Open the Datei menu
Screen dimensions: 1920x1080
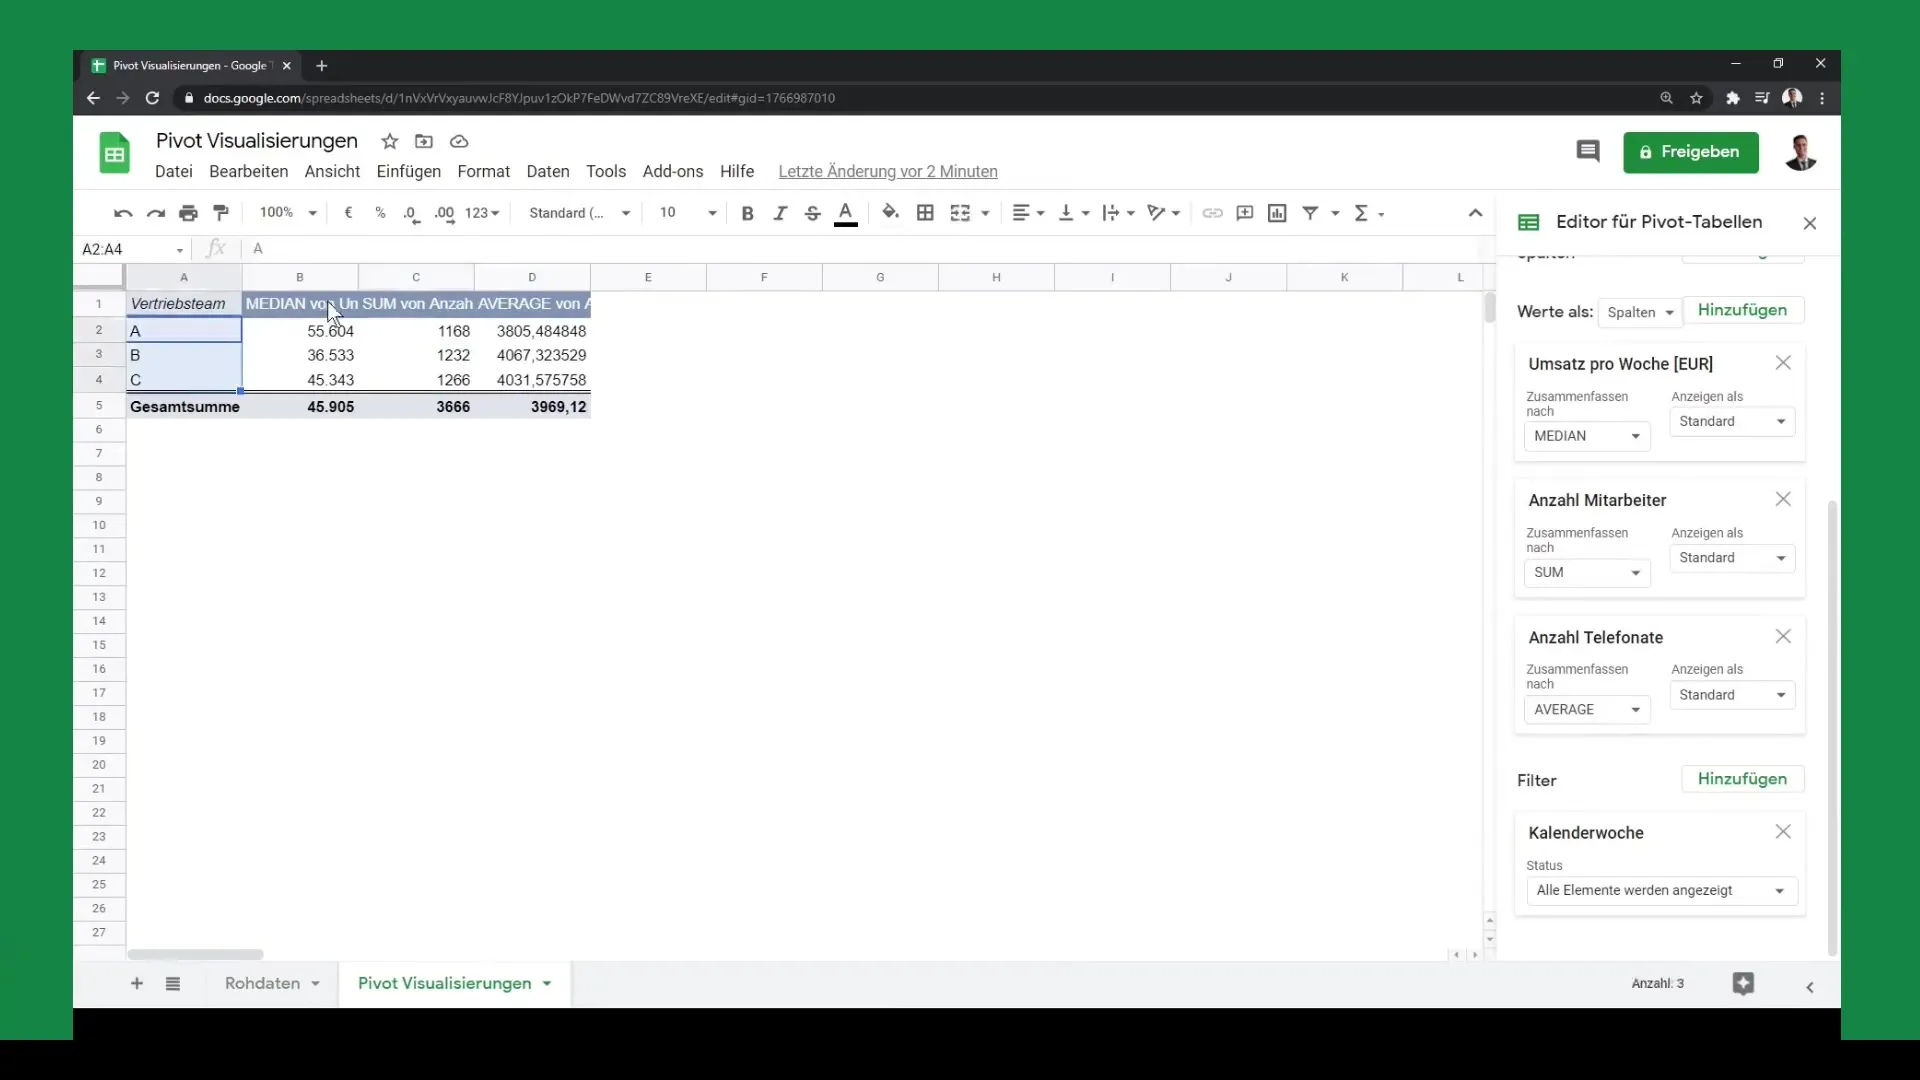click(174, 172)
